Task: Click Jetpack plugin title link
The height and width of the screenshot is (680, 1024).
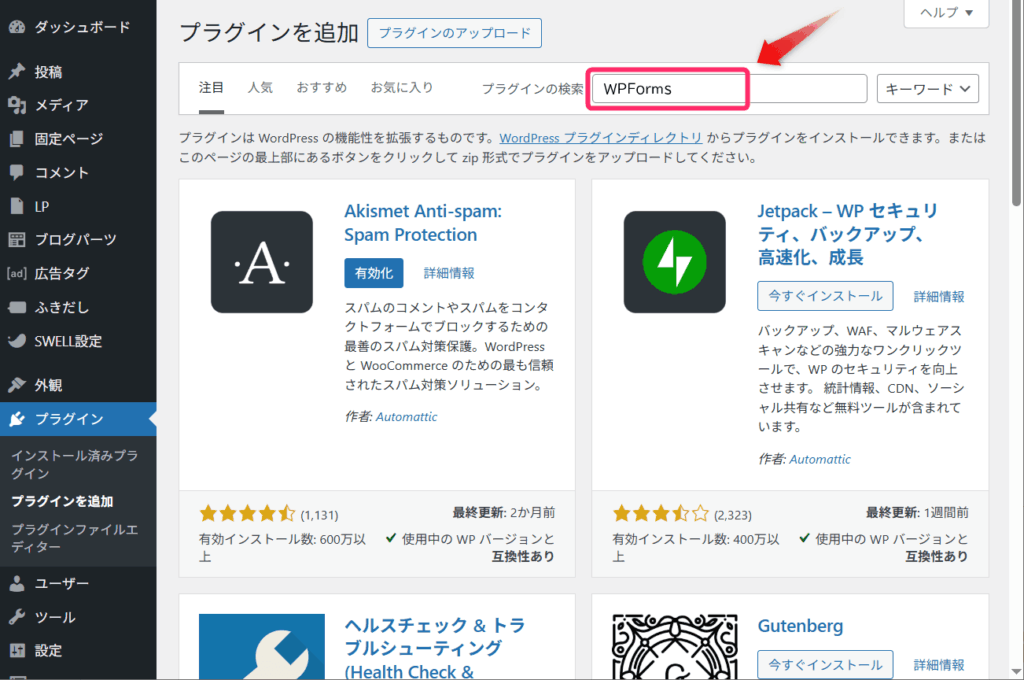Action: (x=848, y=234)
